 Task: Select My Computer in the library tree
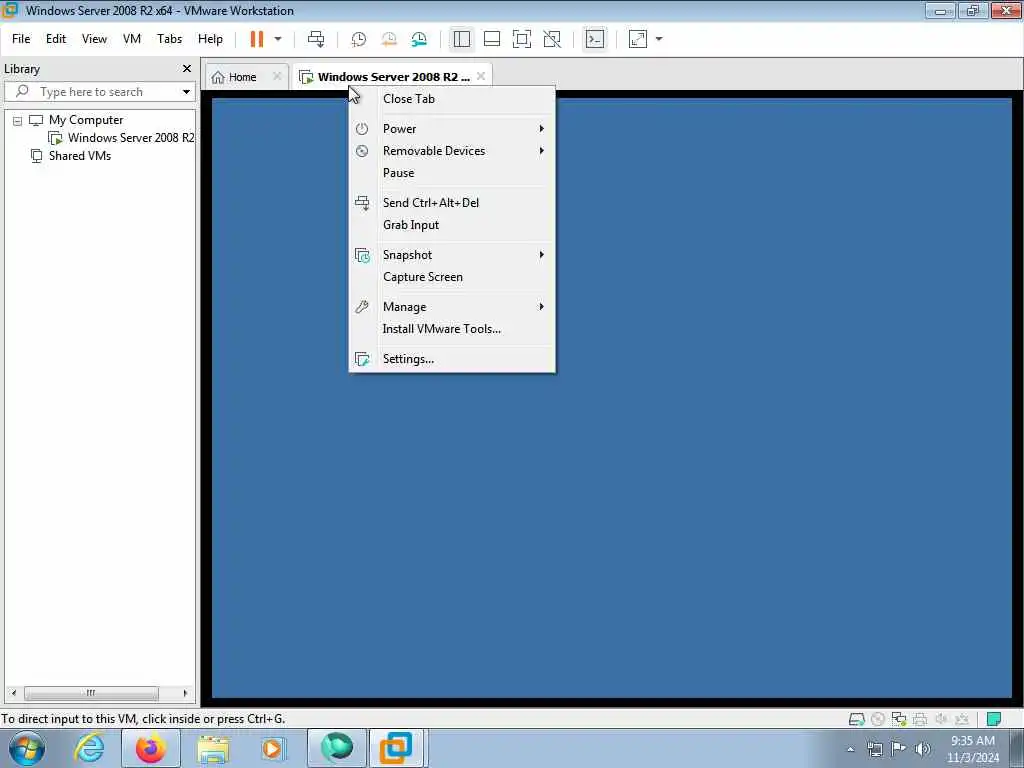86,120
